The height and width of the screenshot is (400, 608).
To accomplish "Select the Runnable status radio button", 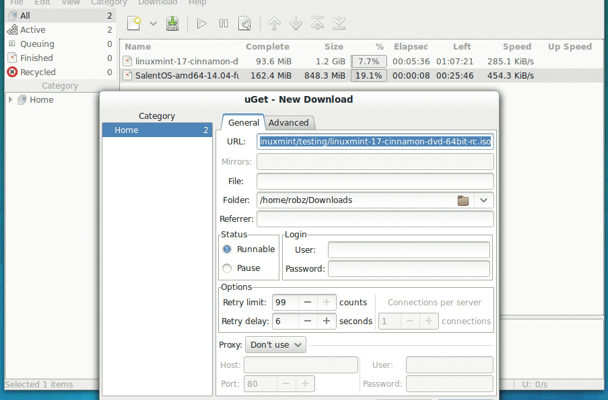I will [x=227, y=249].
